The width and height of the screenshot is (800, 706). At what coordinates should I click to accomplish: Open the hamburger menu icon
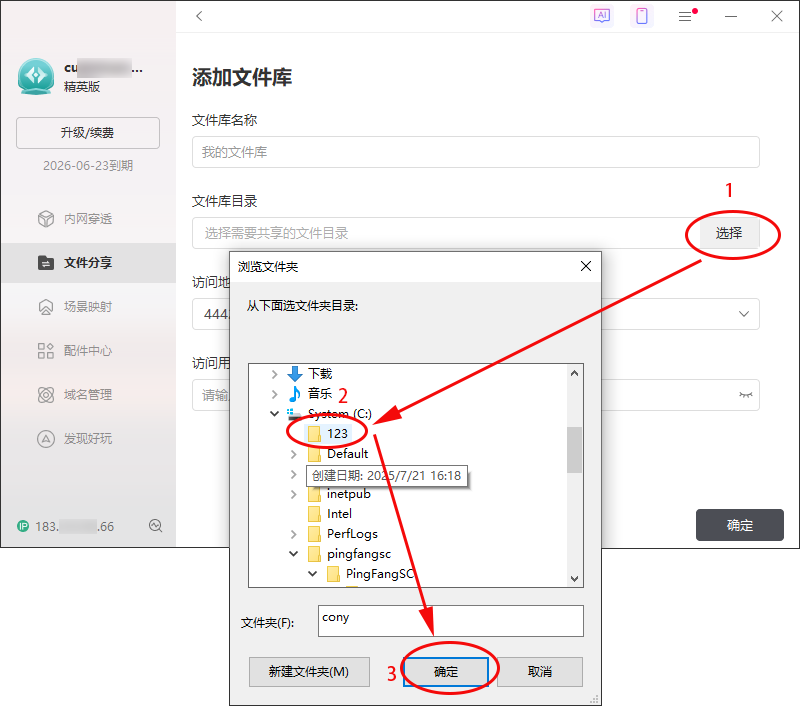(685, 16)
